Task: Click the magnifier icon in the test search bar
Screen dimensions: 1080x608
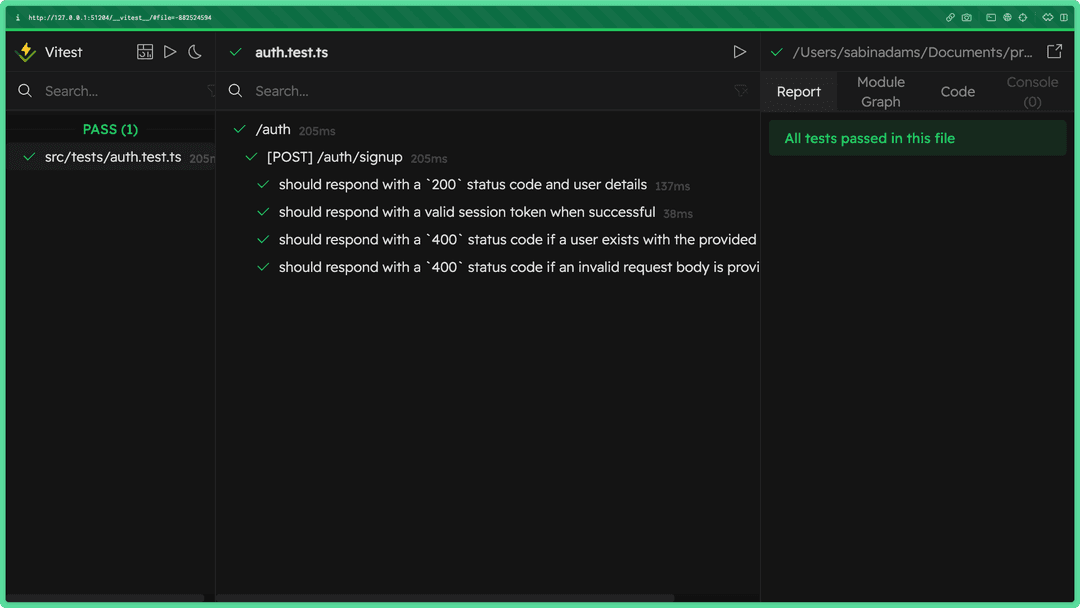Action: [235, 90]
